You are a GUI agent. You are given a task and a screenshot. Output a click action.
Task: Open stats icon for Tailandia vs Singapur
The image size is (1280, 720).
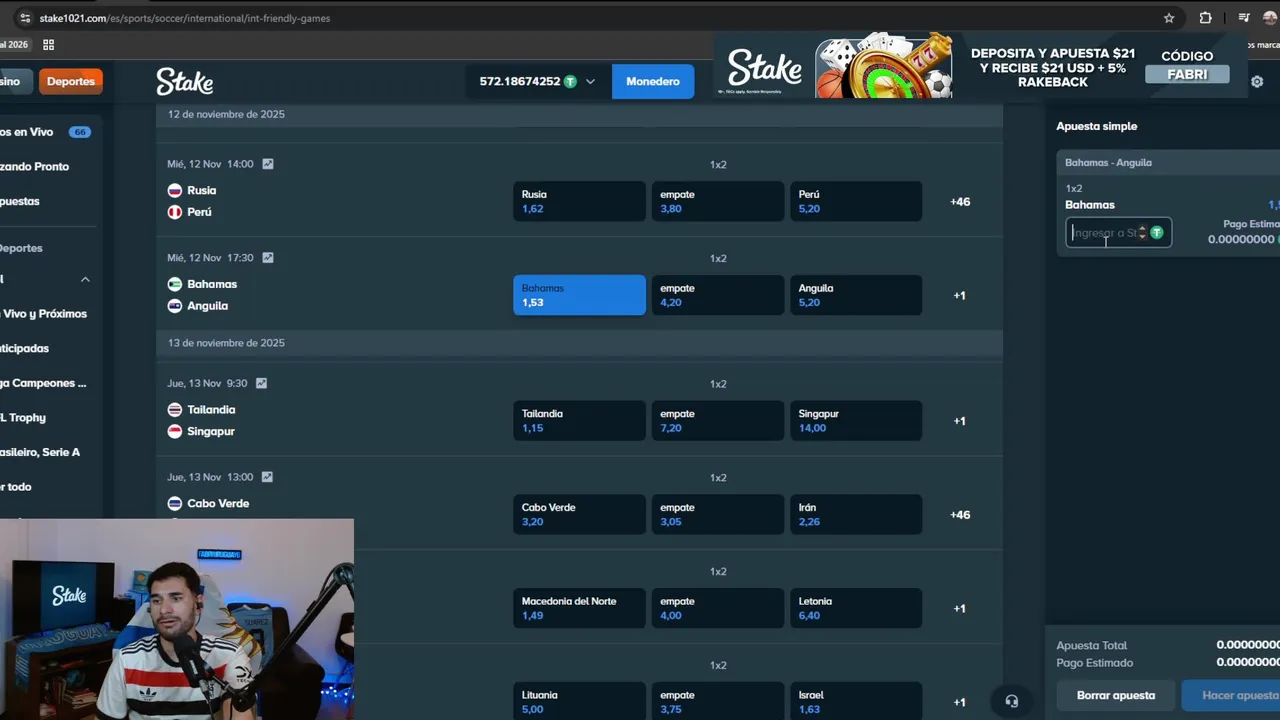pyautogui.click(x=261, y=383)
